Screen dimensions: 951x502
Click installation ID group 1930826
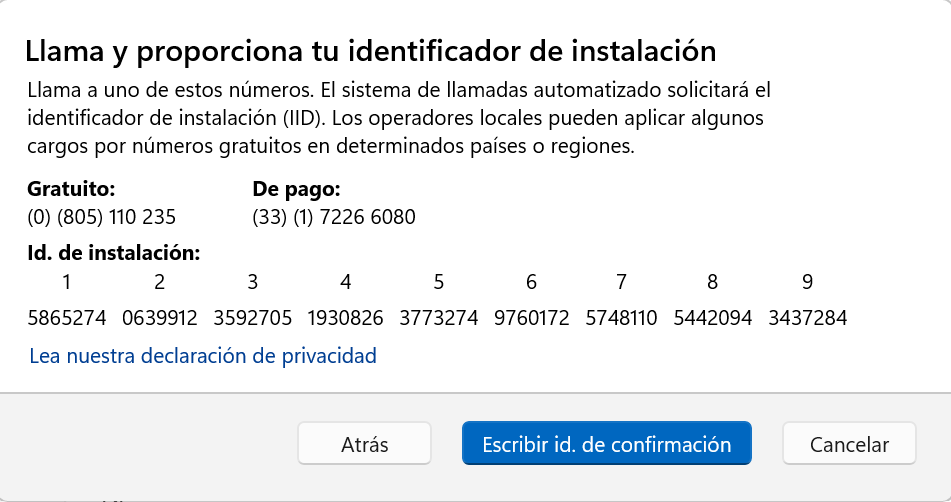345,318
